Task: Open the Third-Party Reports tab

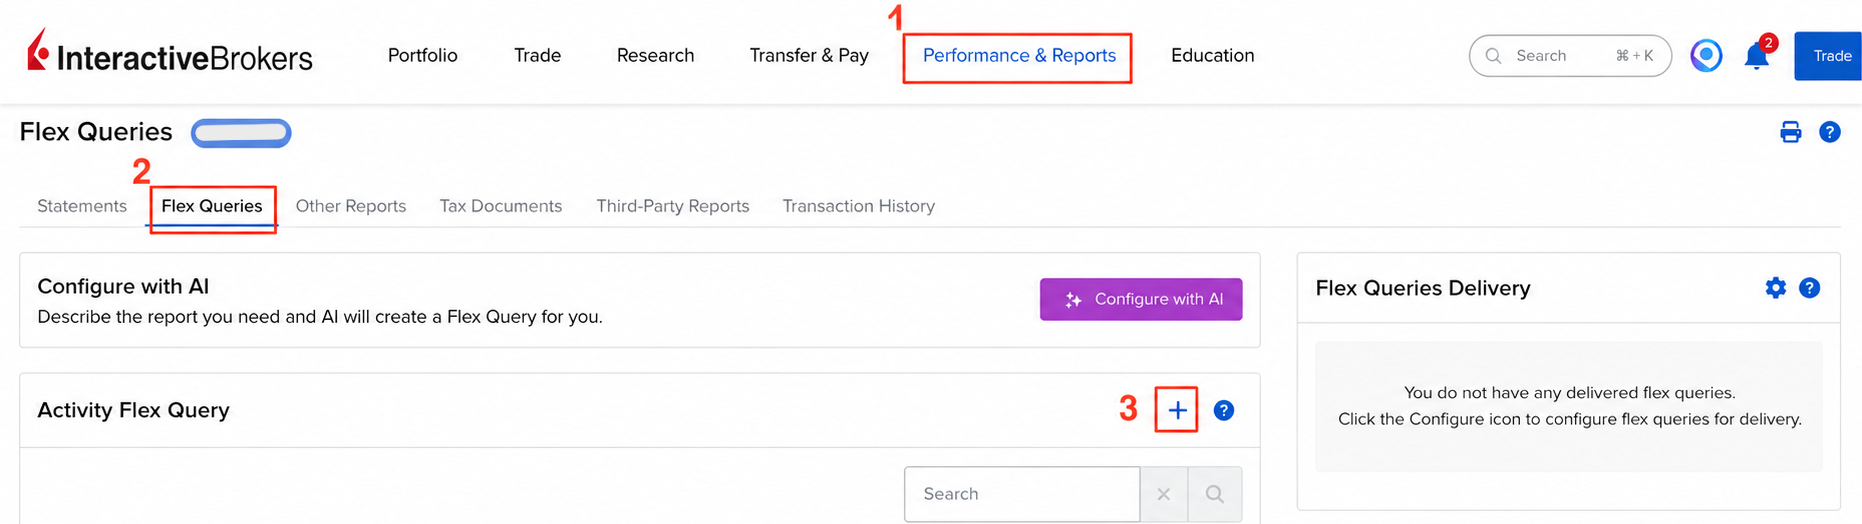Action: [673, 206]
